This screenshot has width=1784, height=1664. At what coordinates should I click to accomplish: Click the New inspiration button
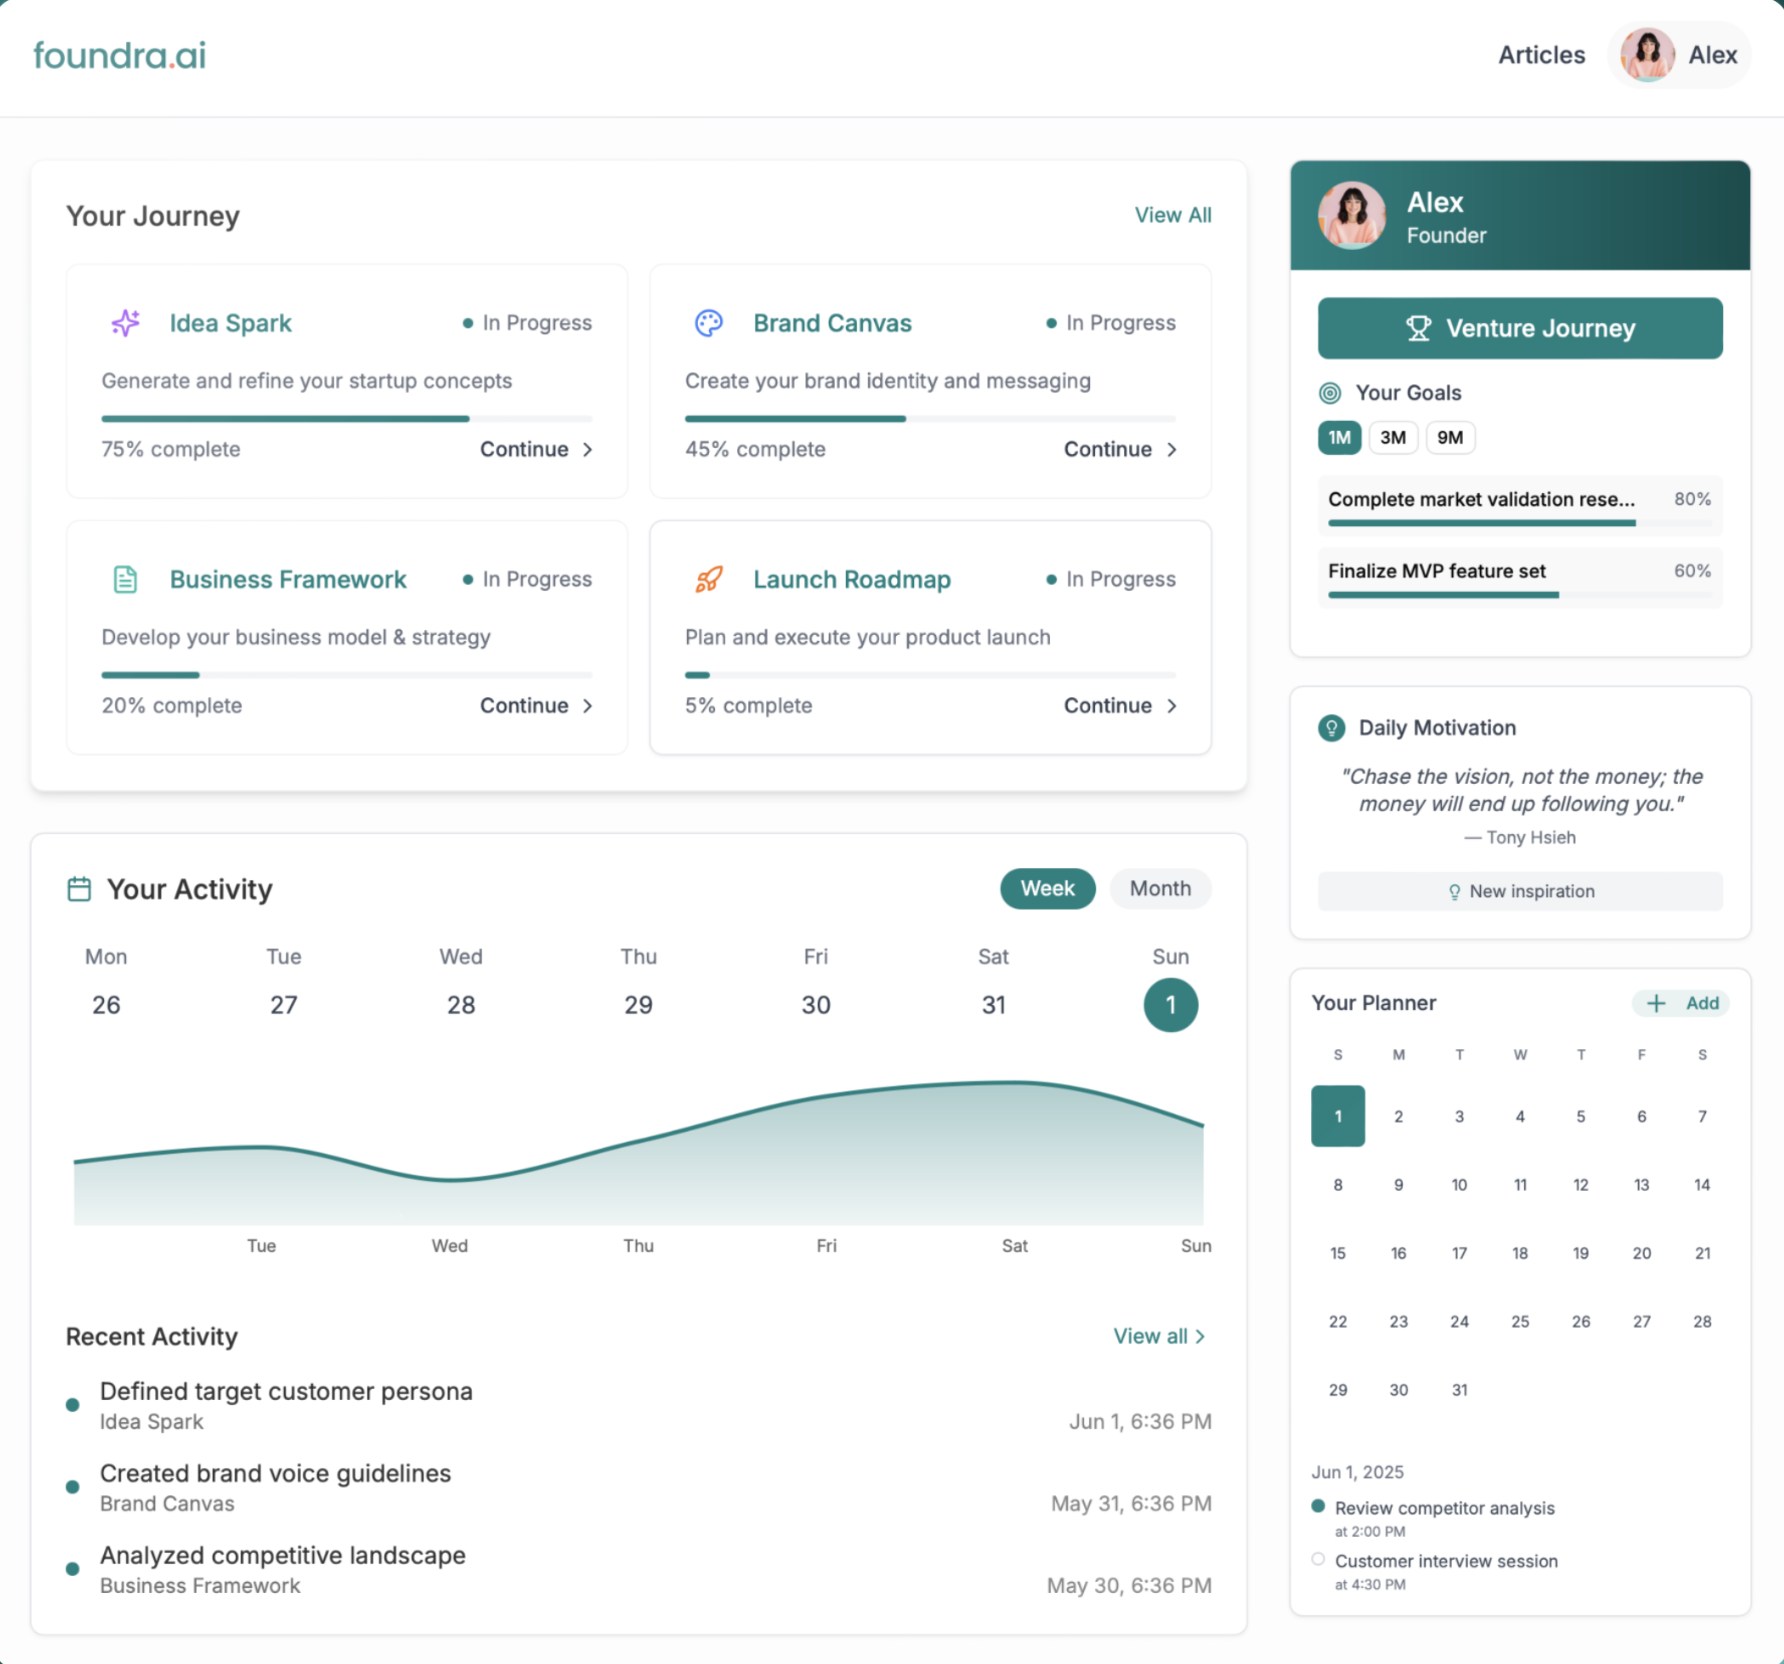point(1520,891)
